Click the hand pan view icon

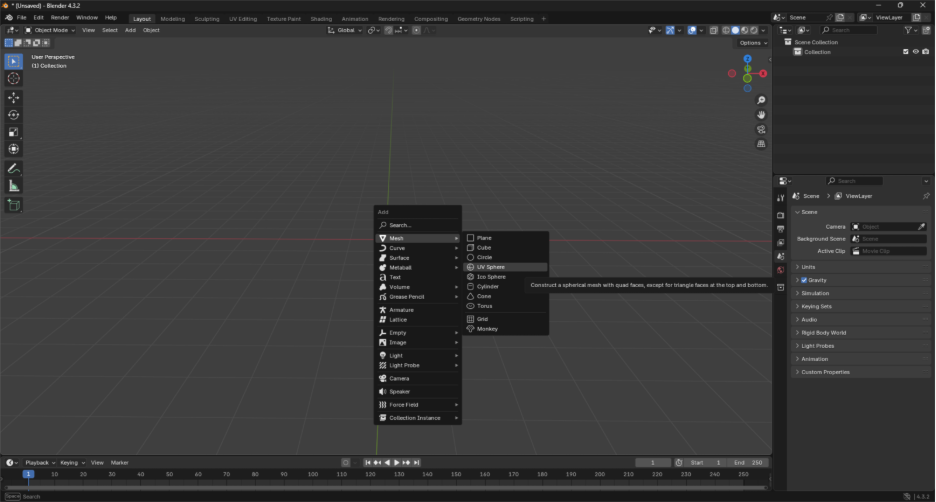[x=761, y=114]
